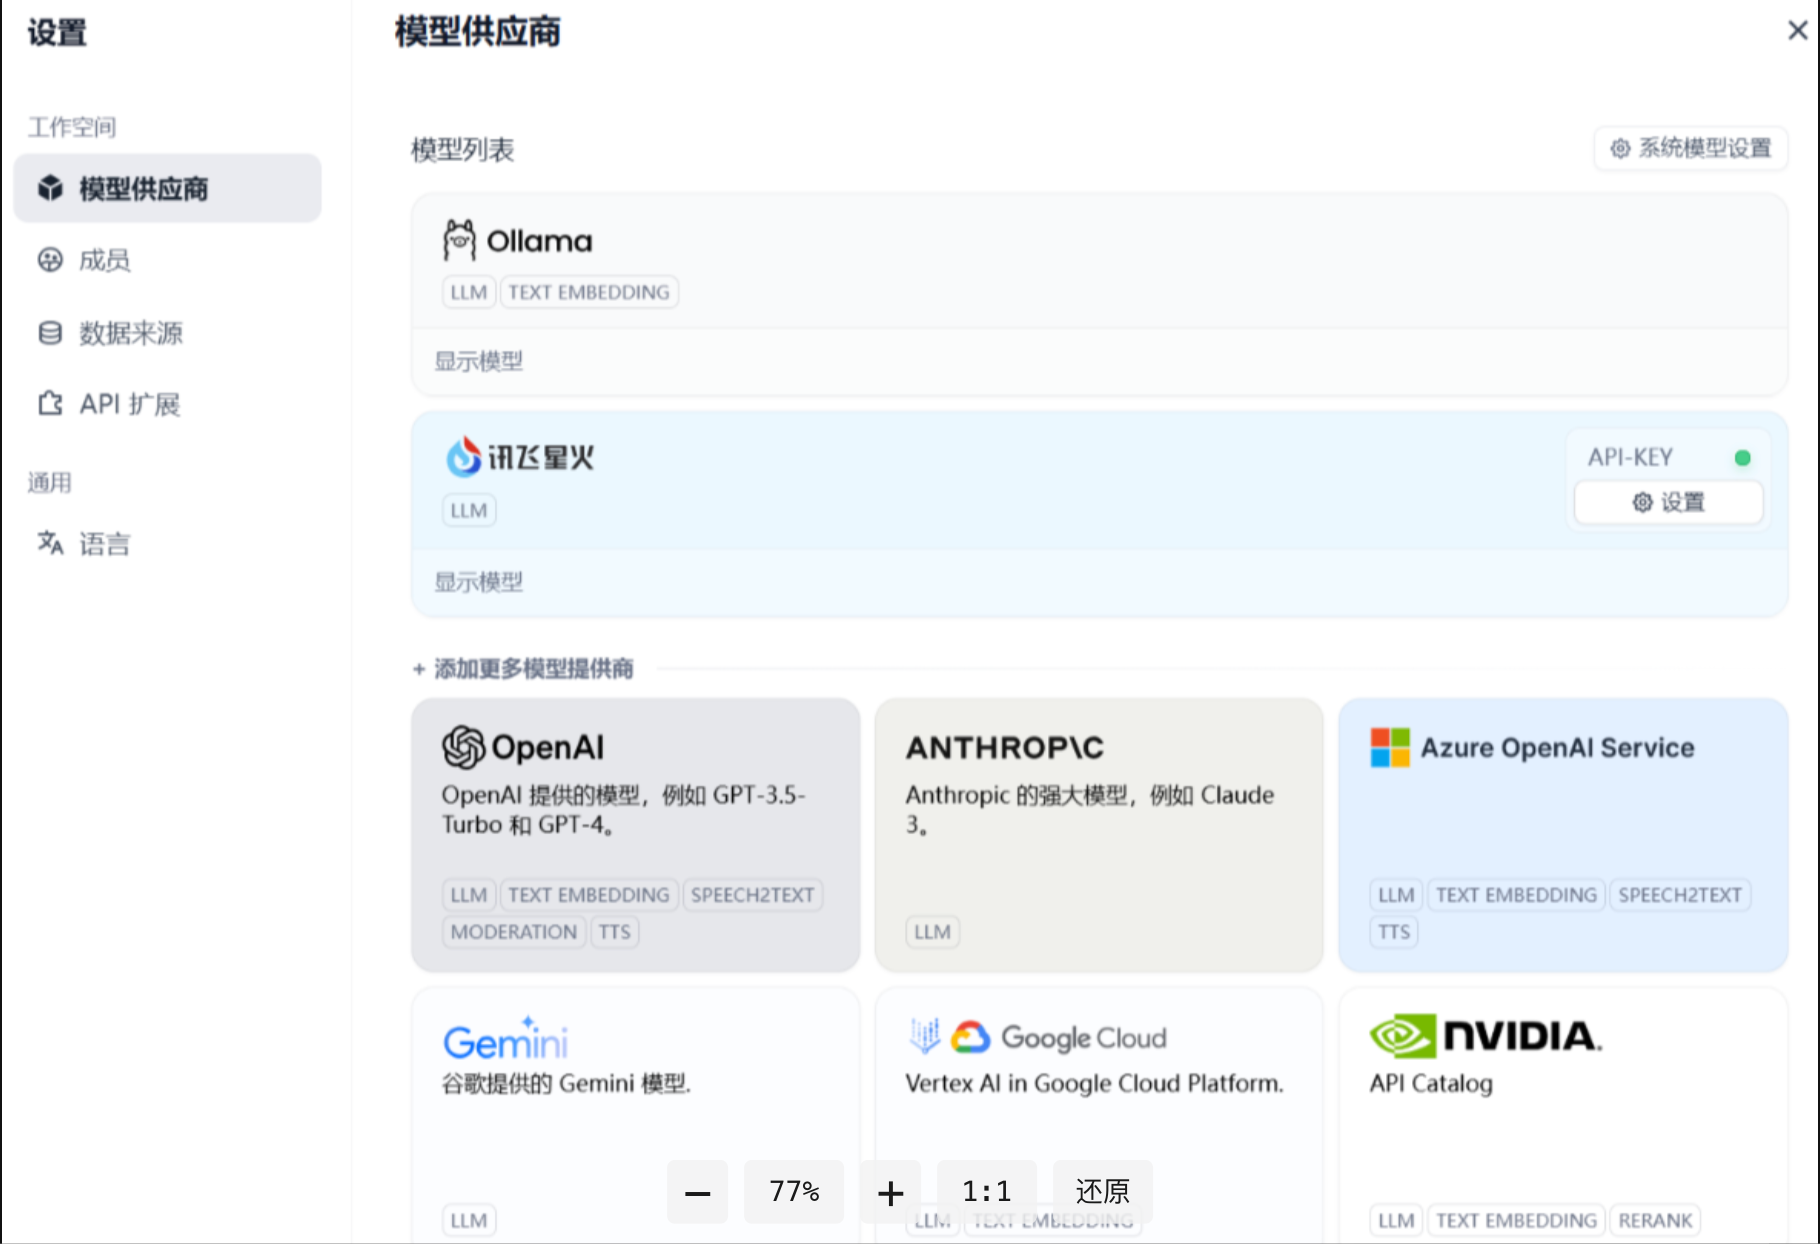Screen dimensions: 1820x1244
Task: Open 系统模型设置 system model settings
Action: coord(1691,149)
